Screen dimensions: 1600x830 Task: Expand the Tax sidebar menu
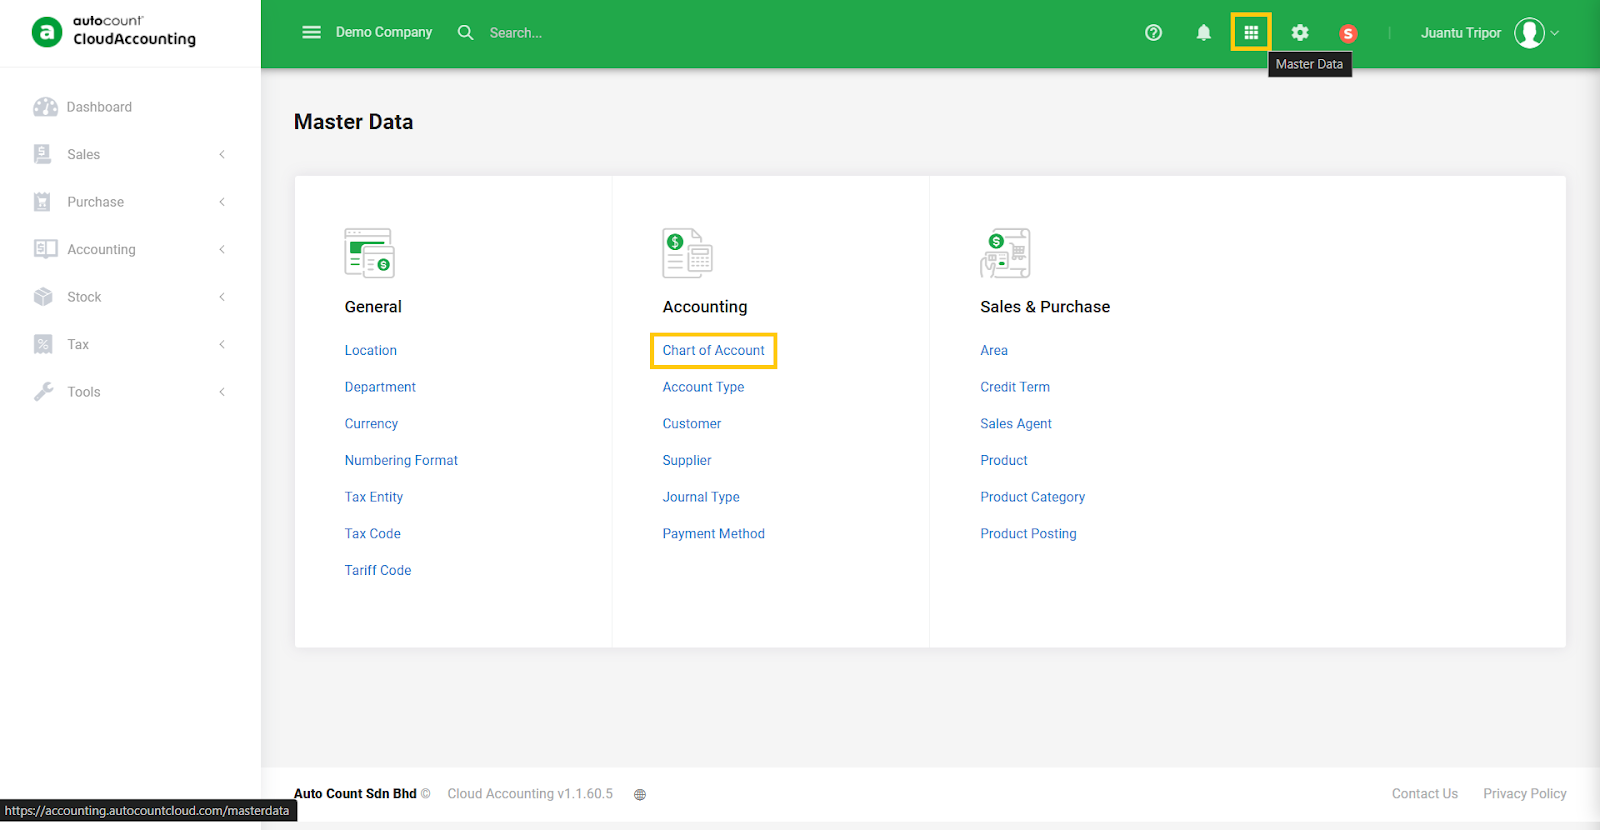click(x=130, y=344)
